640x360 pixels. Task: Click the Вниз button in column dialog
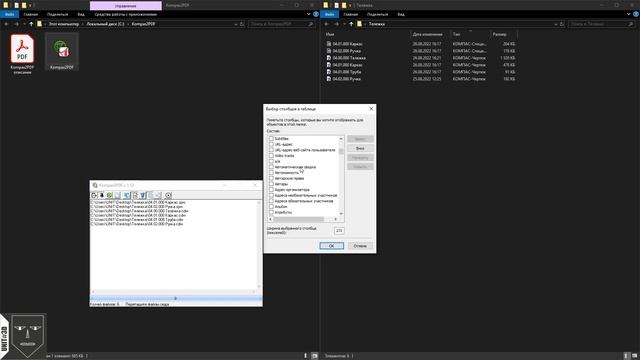point(360,148)
